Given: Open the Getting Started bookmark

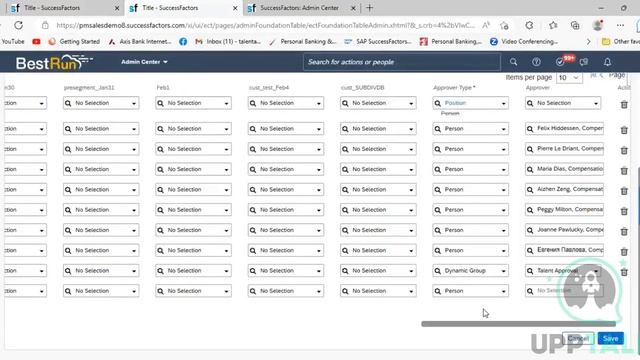Looking at the screenshot, I should (74, 41).
